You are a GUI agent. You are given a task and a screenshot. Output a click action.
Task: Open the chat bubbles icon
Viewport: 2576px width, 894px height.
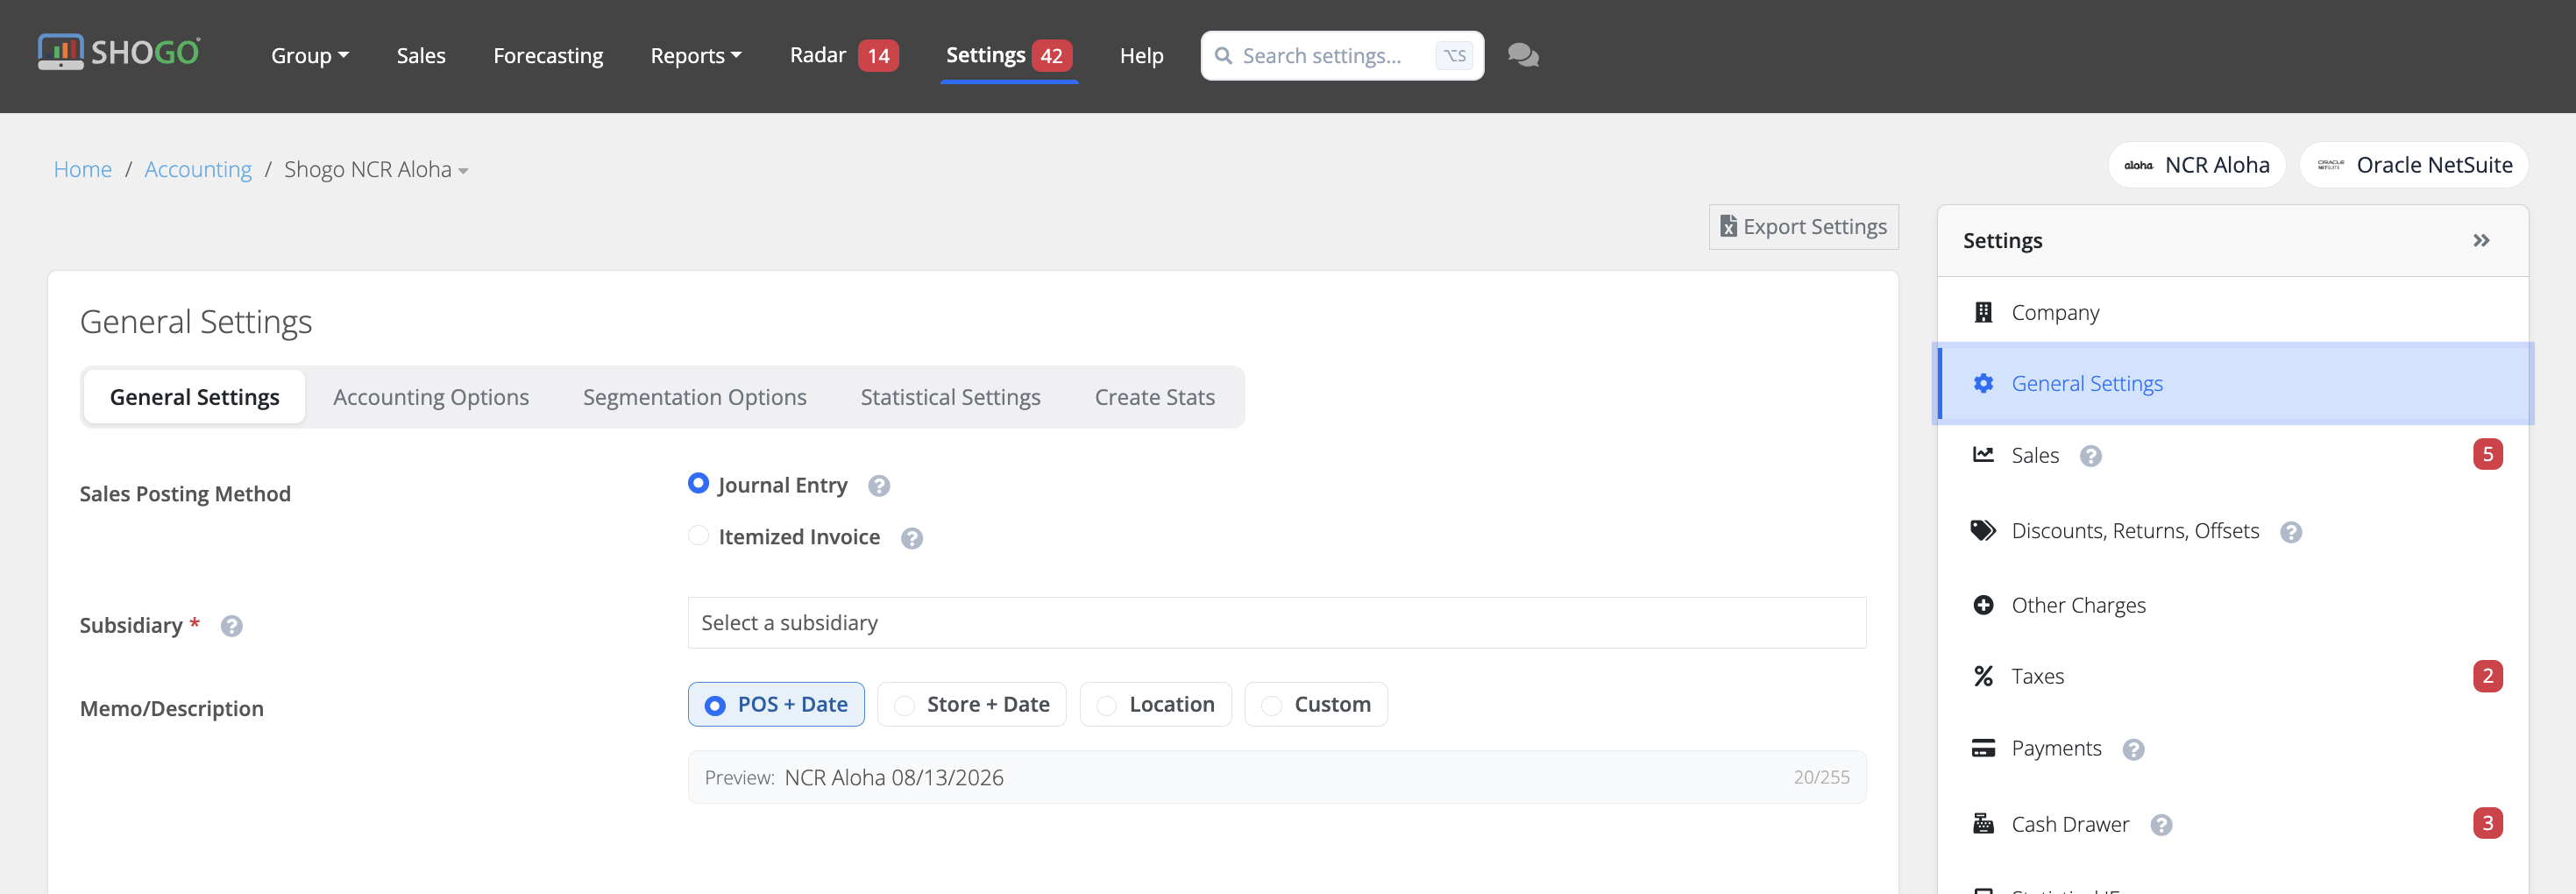[x=1523, y=55]
